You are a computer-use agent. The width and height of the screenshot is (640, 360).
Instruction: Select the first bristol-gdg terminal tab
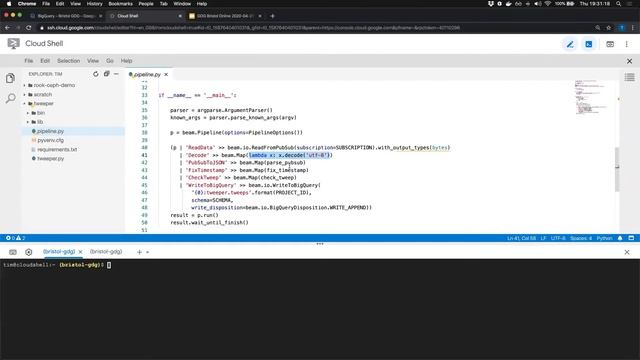[x=59, y=252]
